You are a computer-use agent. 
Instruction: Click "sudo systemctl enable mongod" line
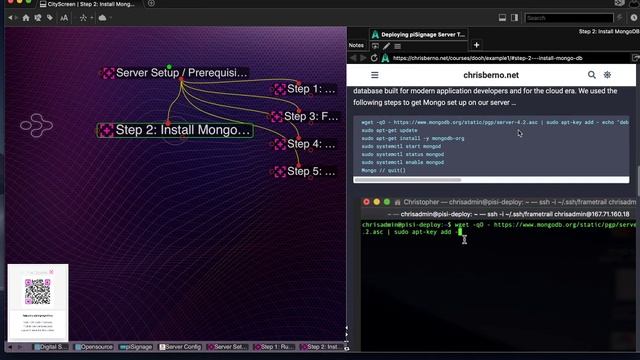click(402, 162)
